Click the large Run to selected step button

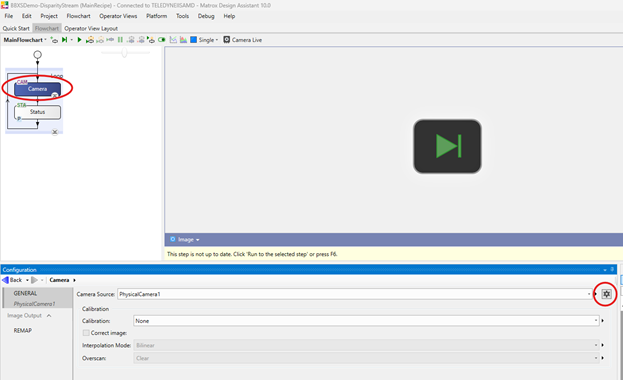point(447,146)
